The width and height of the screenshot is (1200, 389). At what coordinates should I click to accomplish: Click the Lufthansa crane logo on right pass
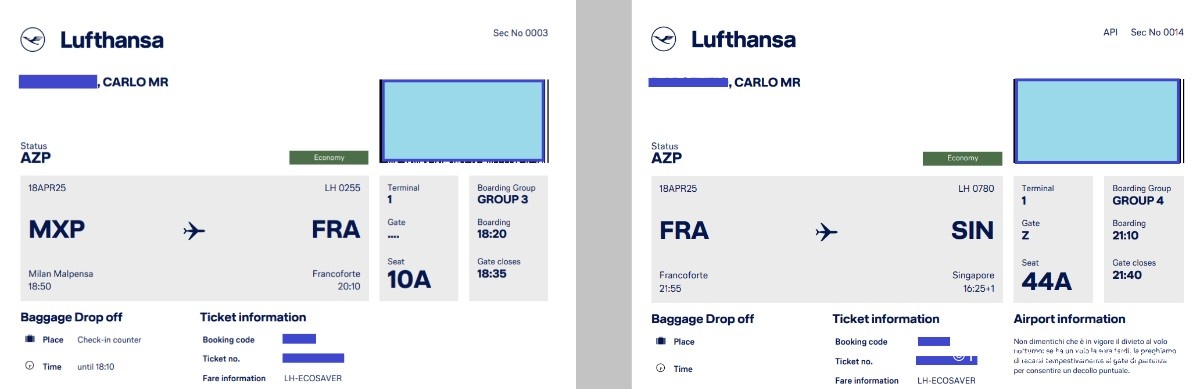(664, 40)
